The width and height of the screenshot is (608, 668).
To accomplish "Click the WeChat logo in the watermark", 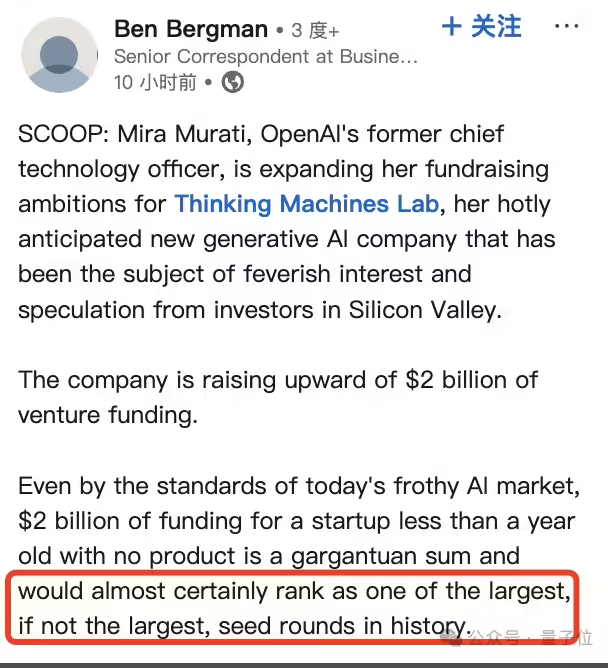I will (x=452, y=637).
